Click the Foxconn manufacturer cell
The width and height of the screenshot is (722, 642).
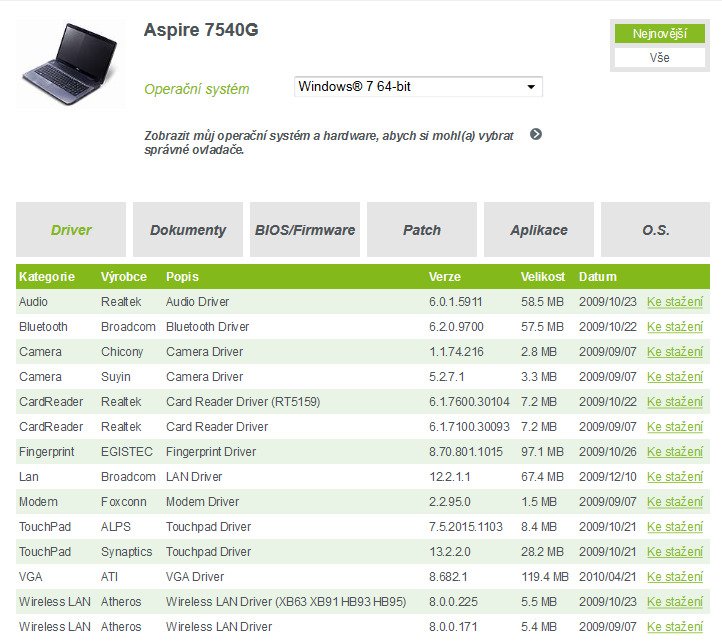[123, 502]
